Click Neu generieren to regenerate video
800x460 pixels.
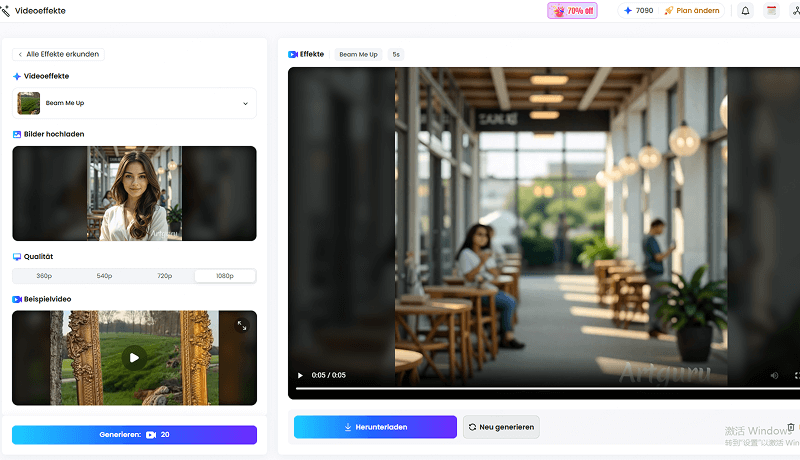click(501, 427)
